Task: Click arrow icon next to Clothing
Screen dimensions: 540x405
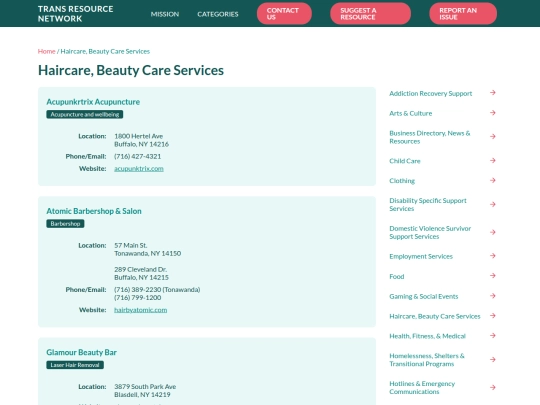Action: click(493, 180)
